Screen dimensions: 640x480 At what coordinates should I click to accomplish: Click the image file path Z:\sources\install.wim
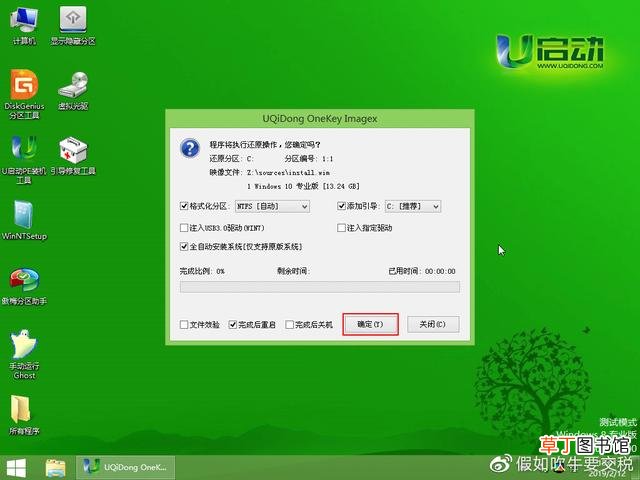pyautogui.click(x=288, y=173)
